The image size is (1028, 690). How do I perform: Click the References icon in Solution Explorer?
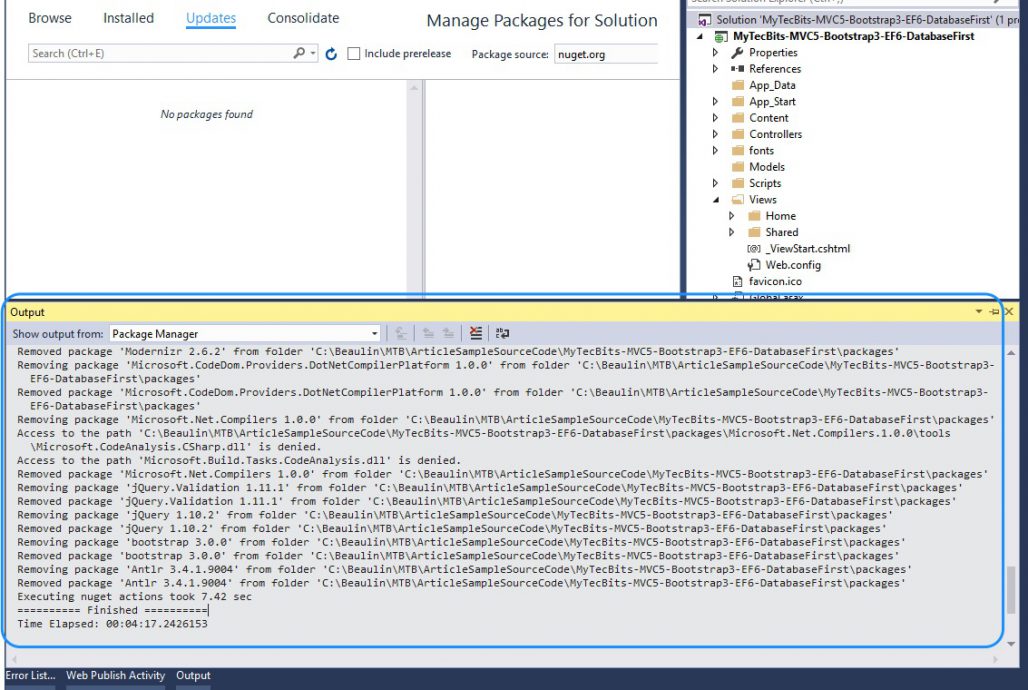[x=738, y=69]
